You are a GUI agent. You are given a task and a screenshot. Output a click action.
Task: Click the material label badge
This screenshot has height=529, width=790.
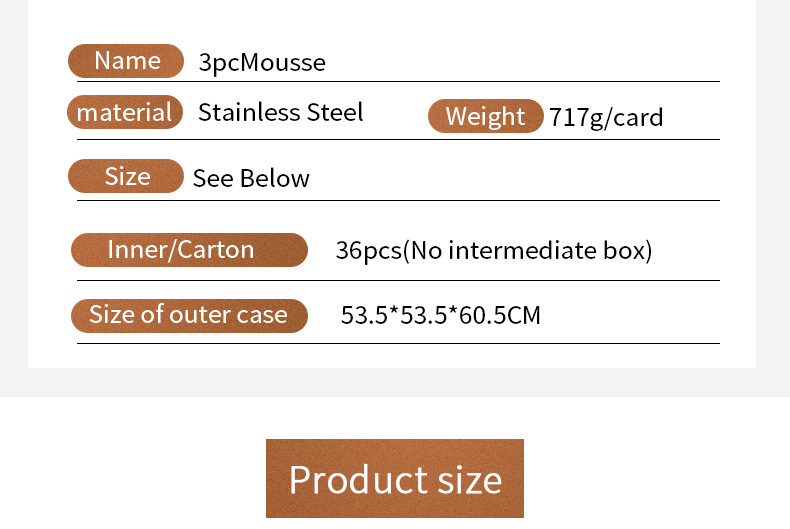125,112
